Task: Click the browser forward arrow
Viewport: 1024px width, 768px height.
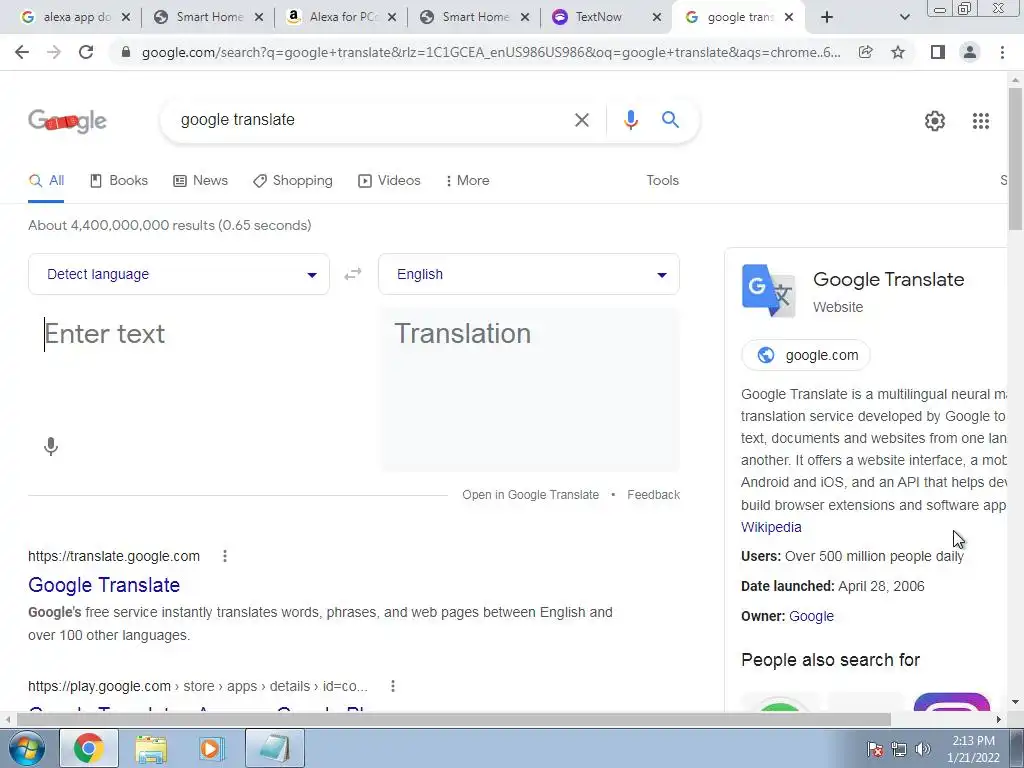Action: coord(54,52)
